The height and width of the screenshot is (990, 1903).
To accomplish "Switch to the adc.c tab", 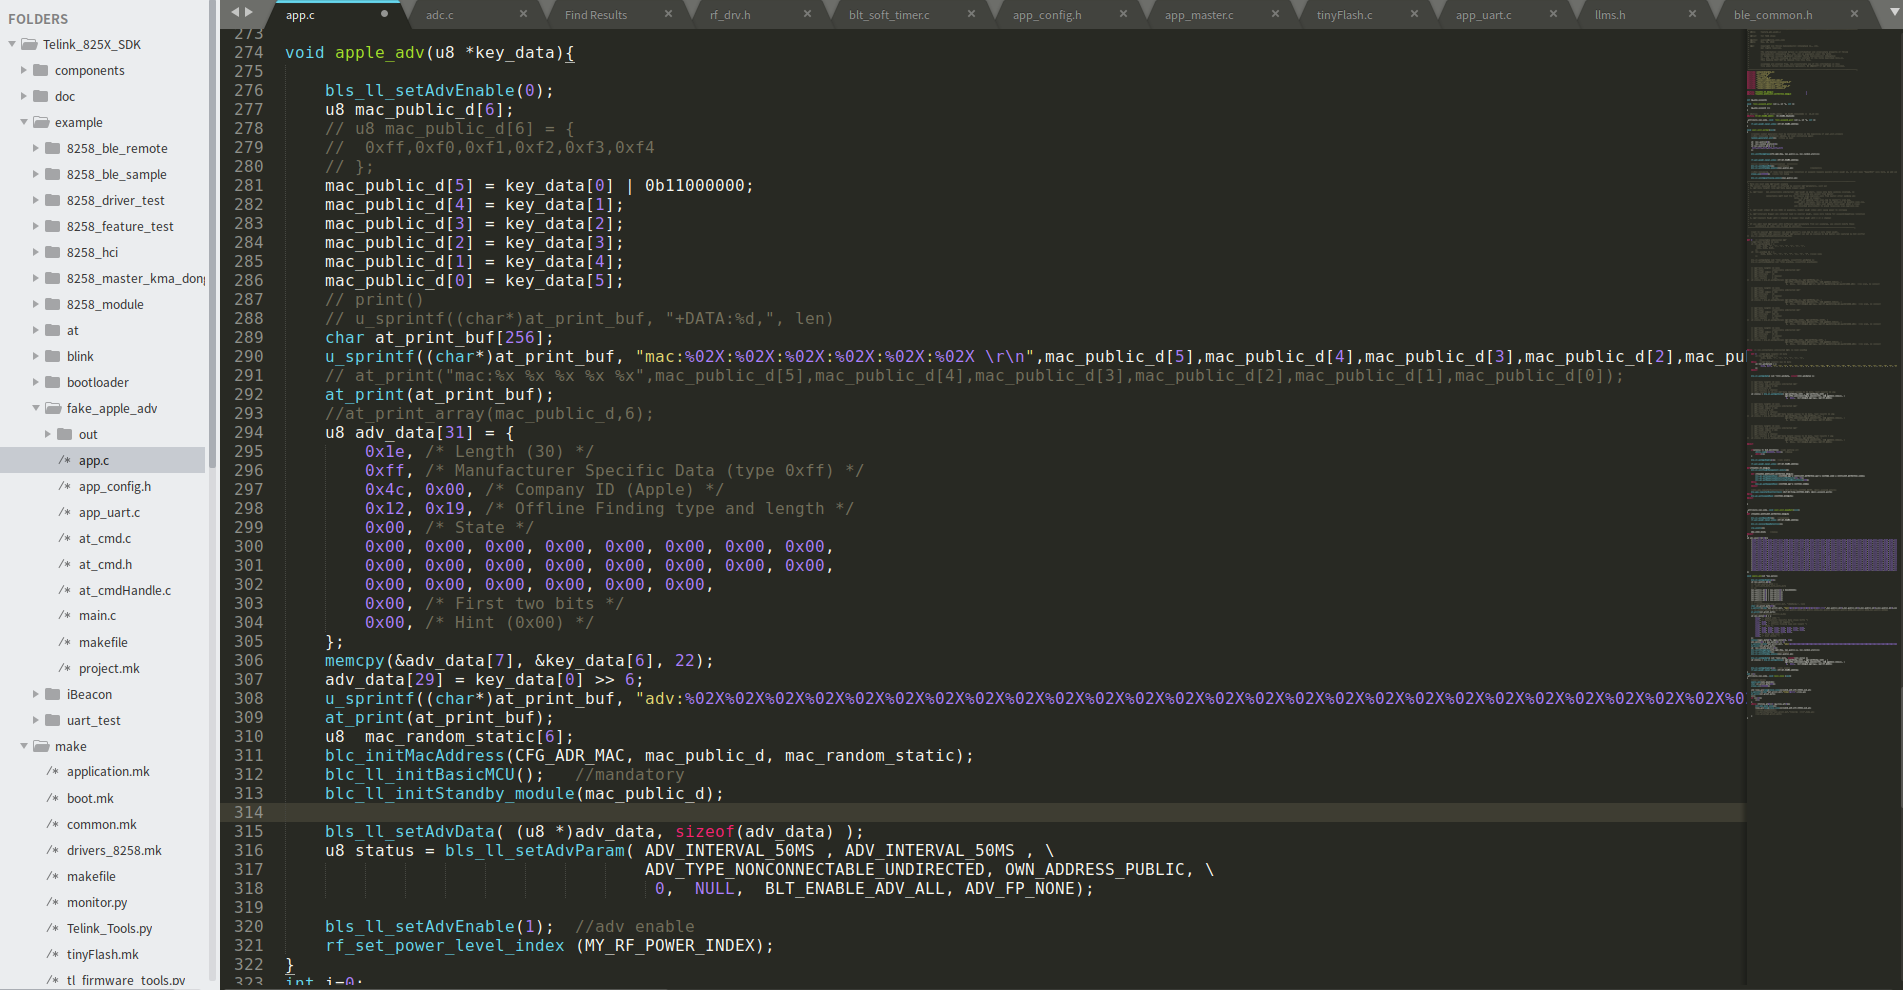I will (x=439, y=15).
